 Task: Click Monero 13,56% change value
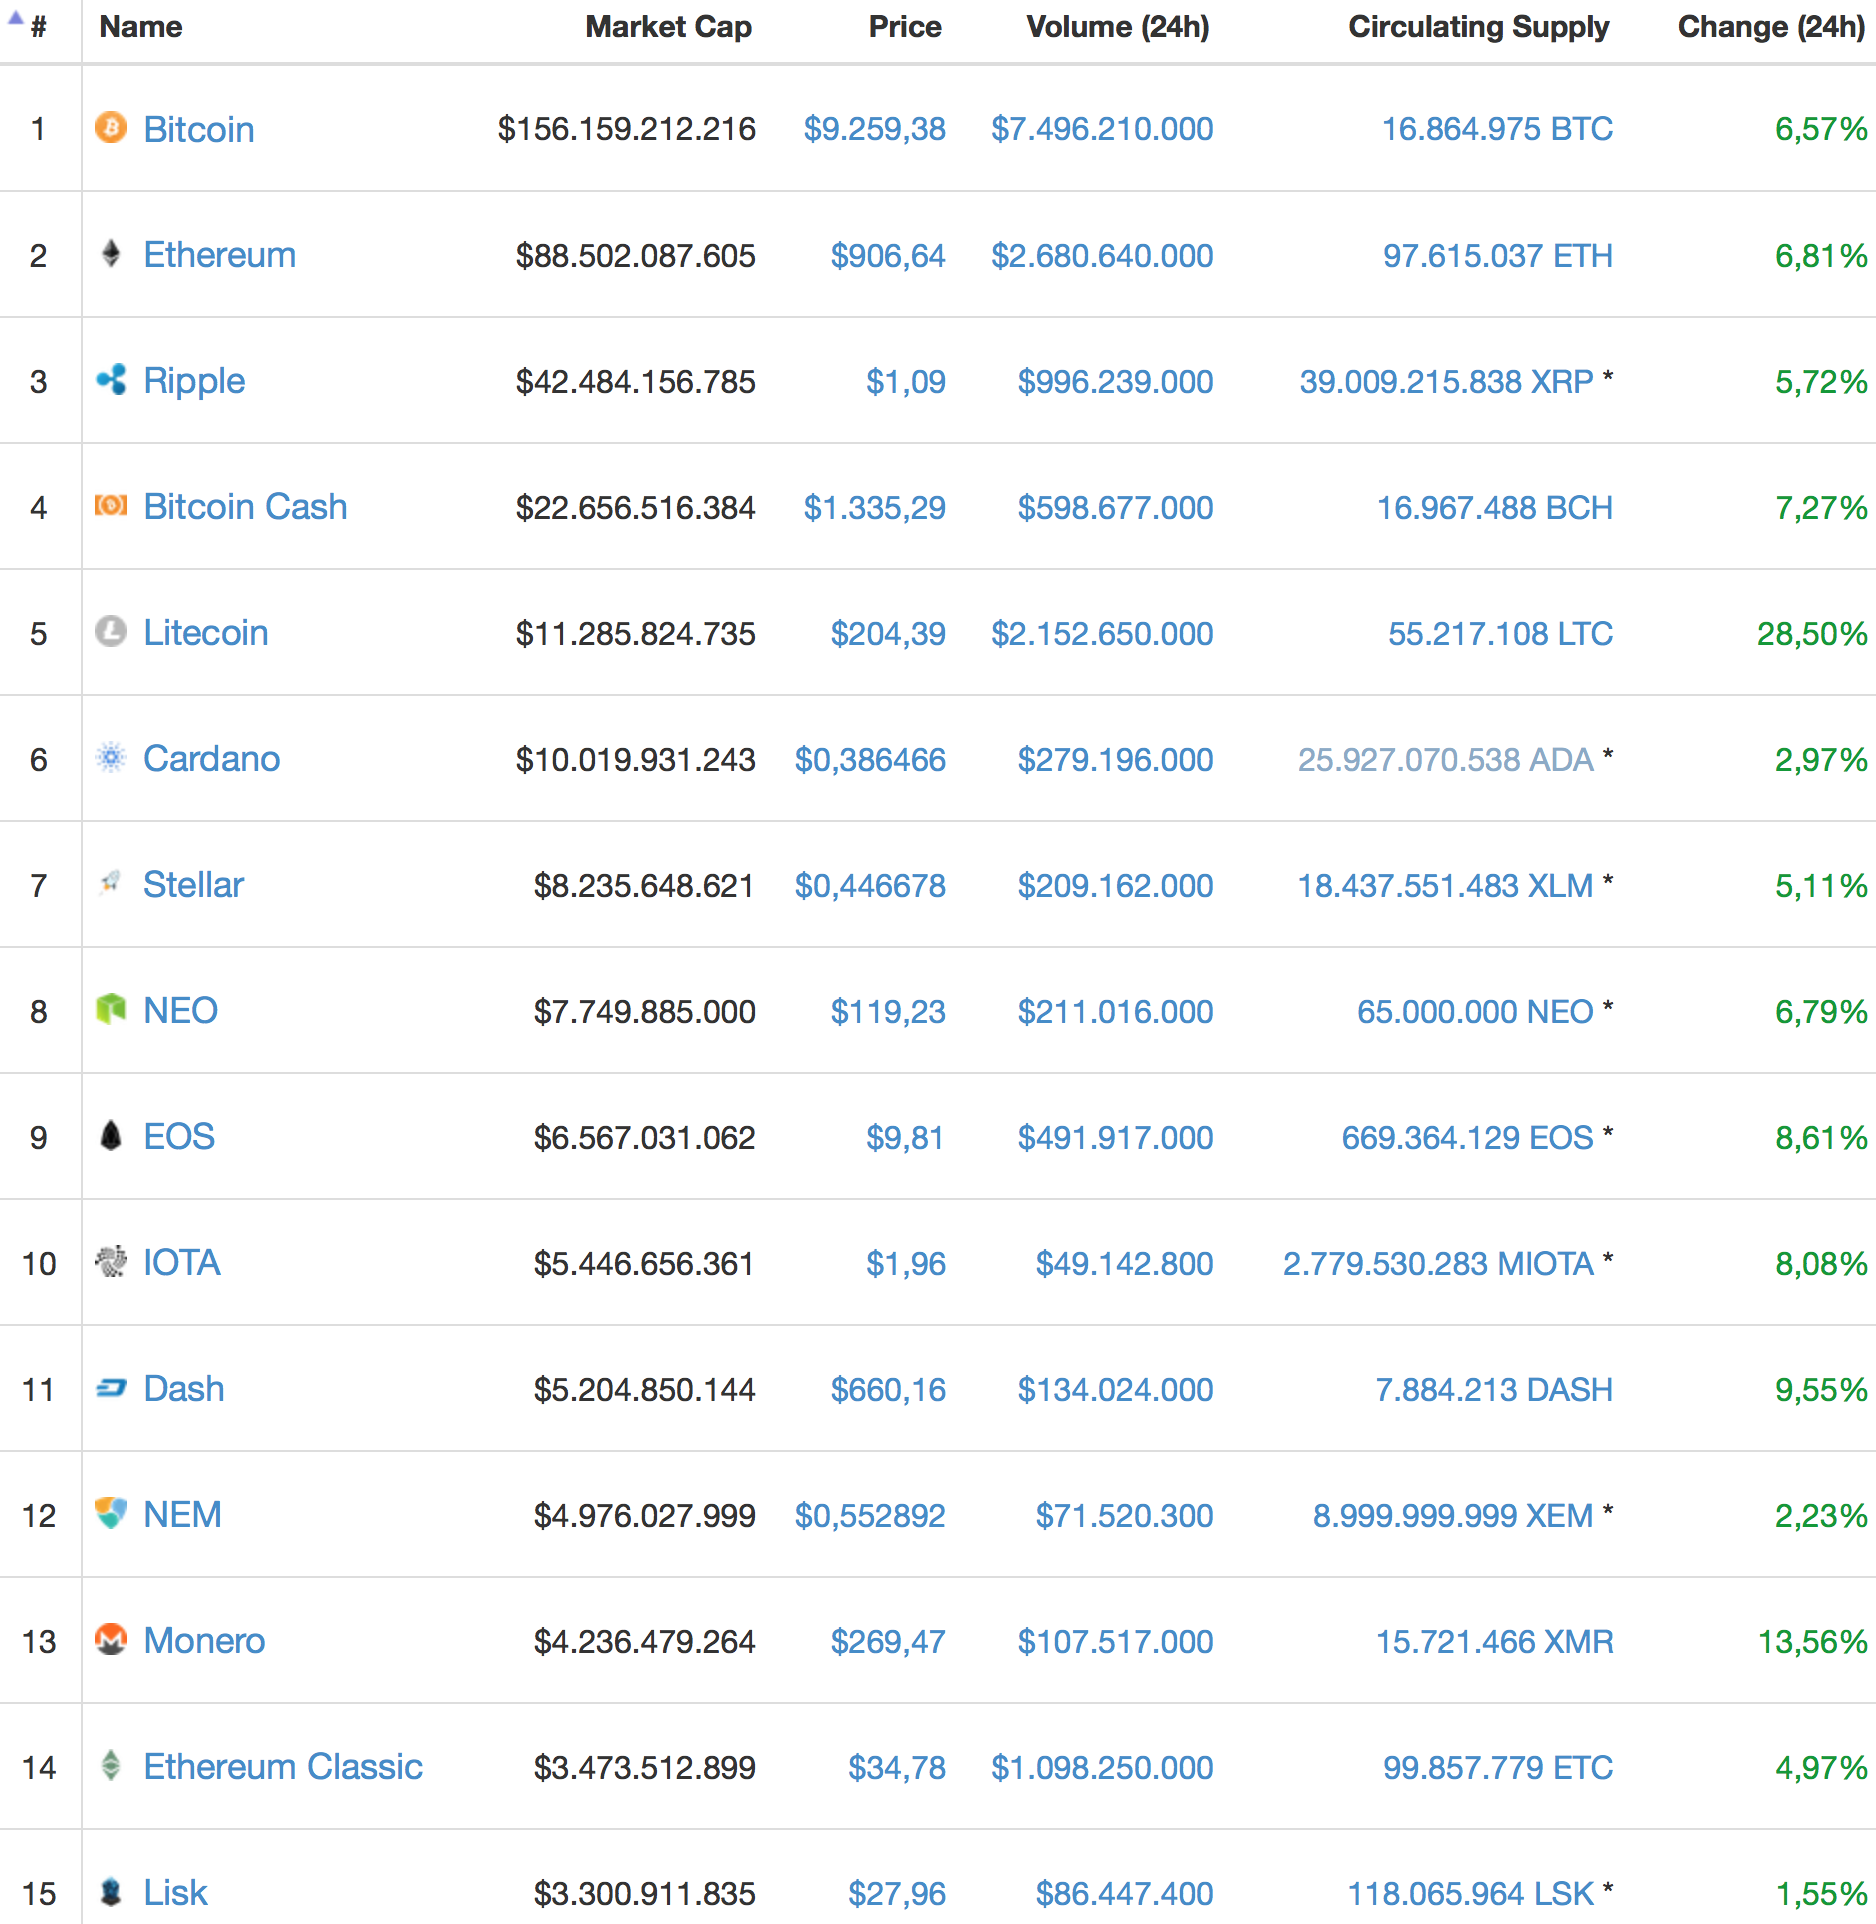click(x=1812, y=1643)
